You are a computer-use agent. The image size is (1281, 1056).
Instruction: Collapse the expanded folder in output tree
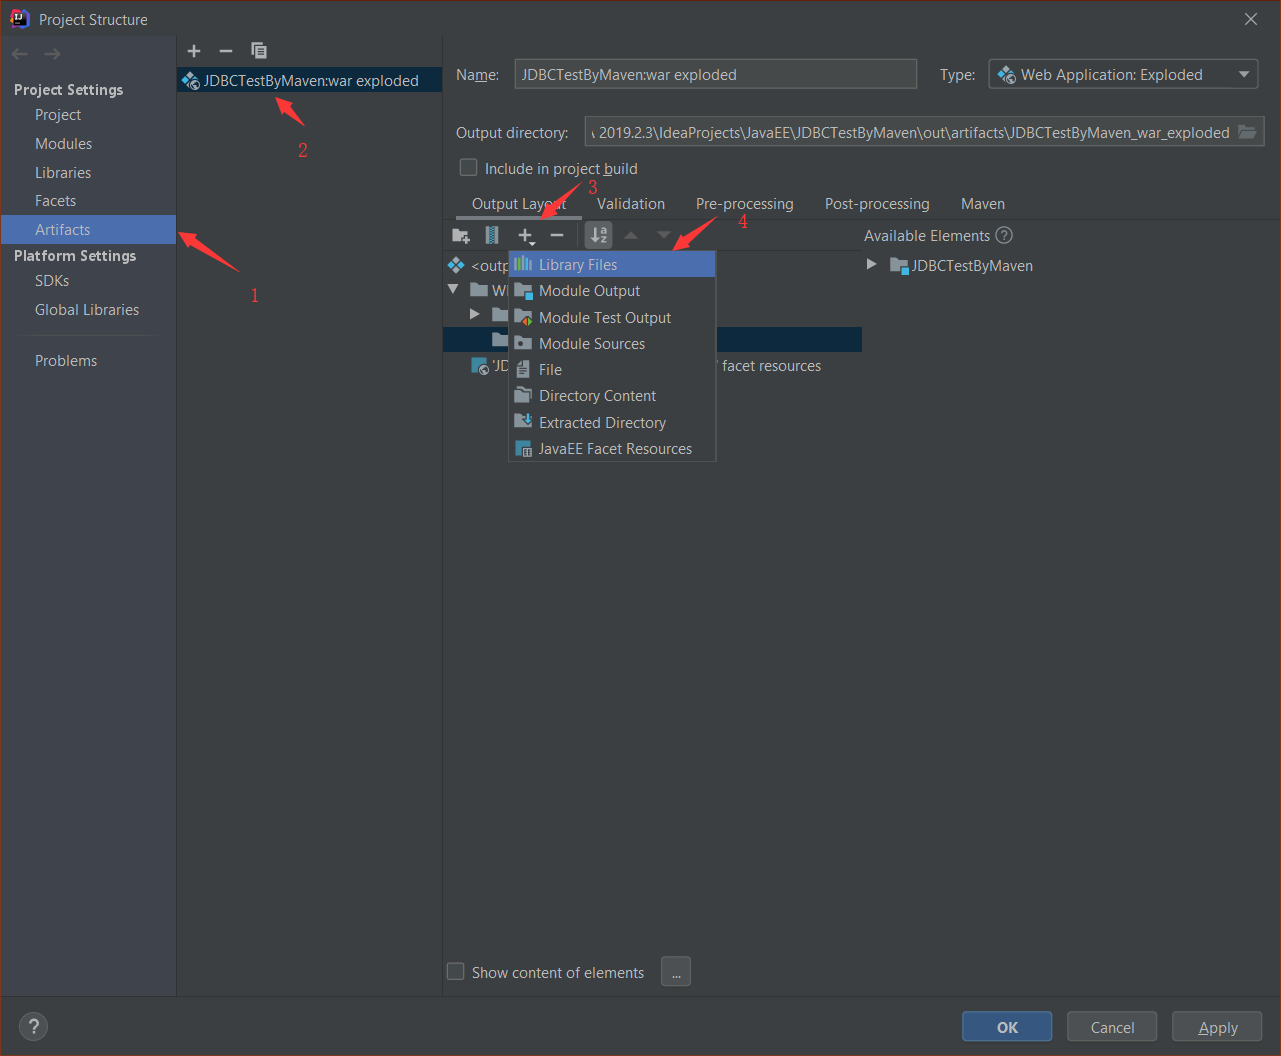click(453, 289)
